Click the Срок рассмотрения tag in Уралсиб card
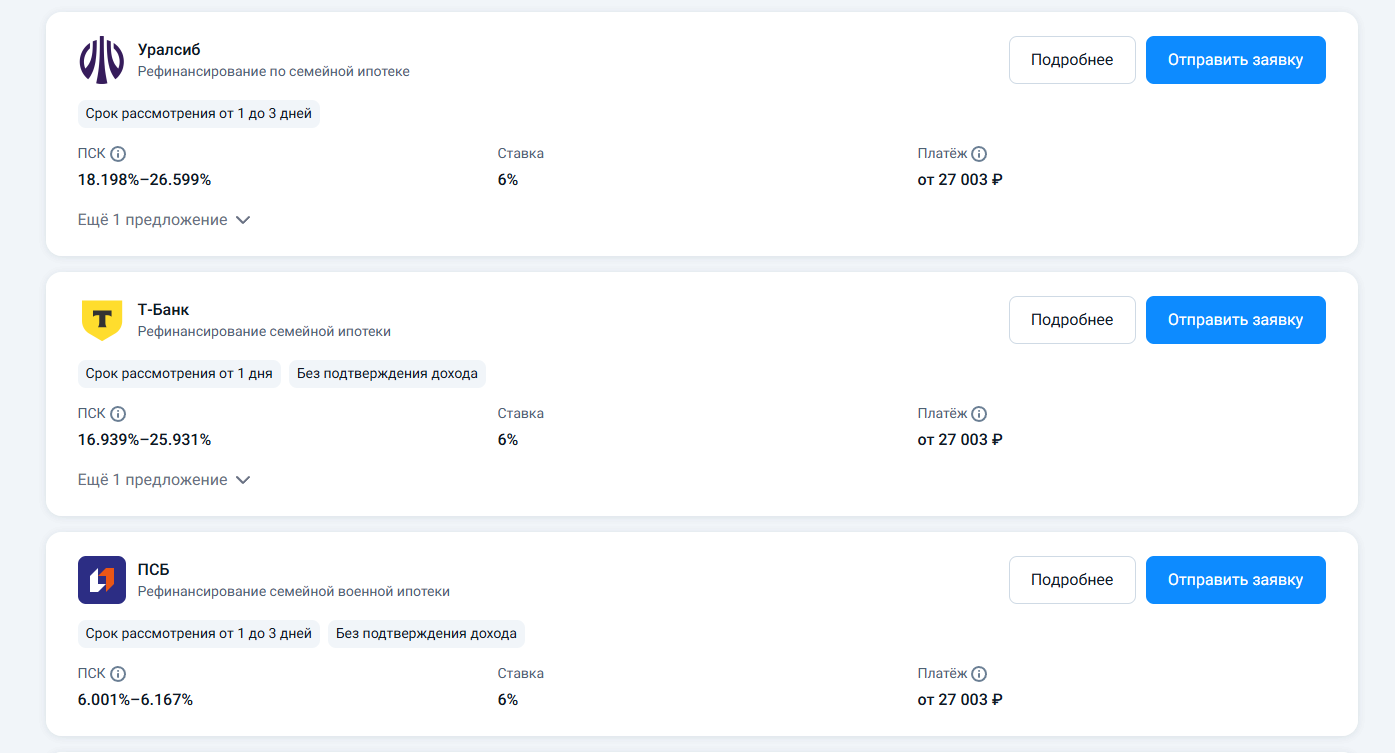The width and height of the screenshot is (1395, 753). [199, 114]
